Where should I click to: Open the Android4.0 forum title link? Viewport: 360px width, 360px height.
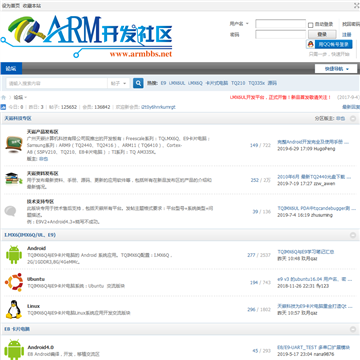(x=41, y=347)
